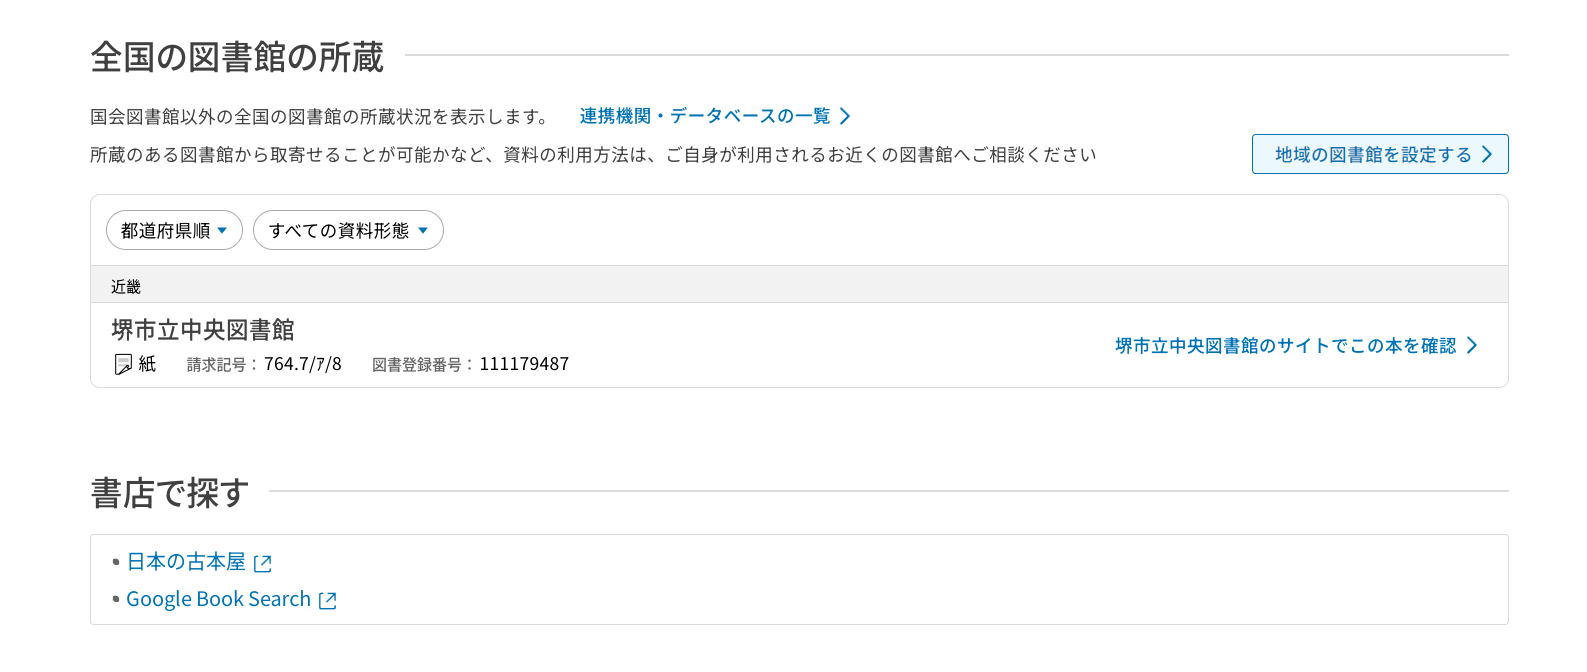Click the 堺市立中央図書館 library name
Screen dimensions: 1587x672
[203, 329]
